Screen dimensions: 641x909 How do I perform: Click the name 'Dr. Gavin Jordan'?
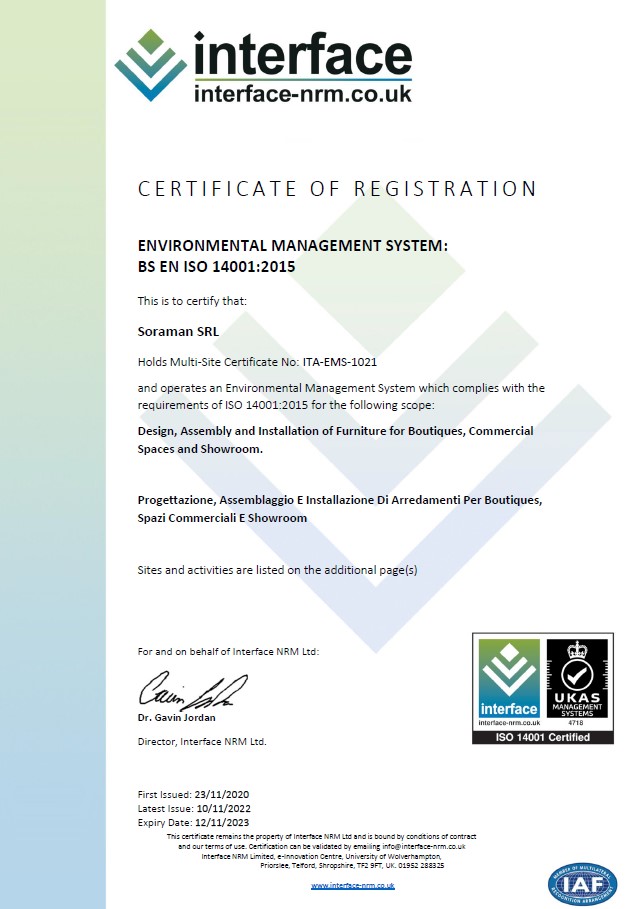tap(177, 718)
